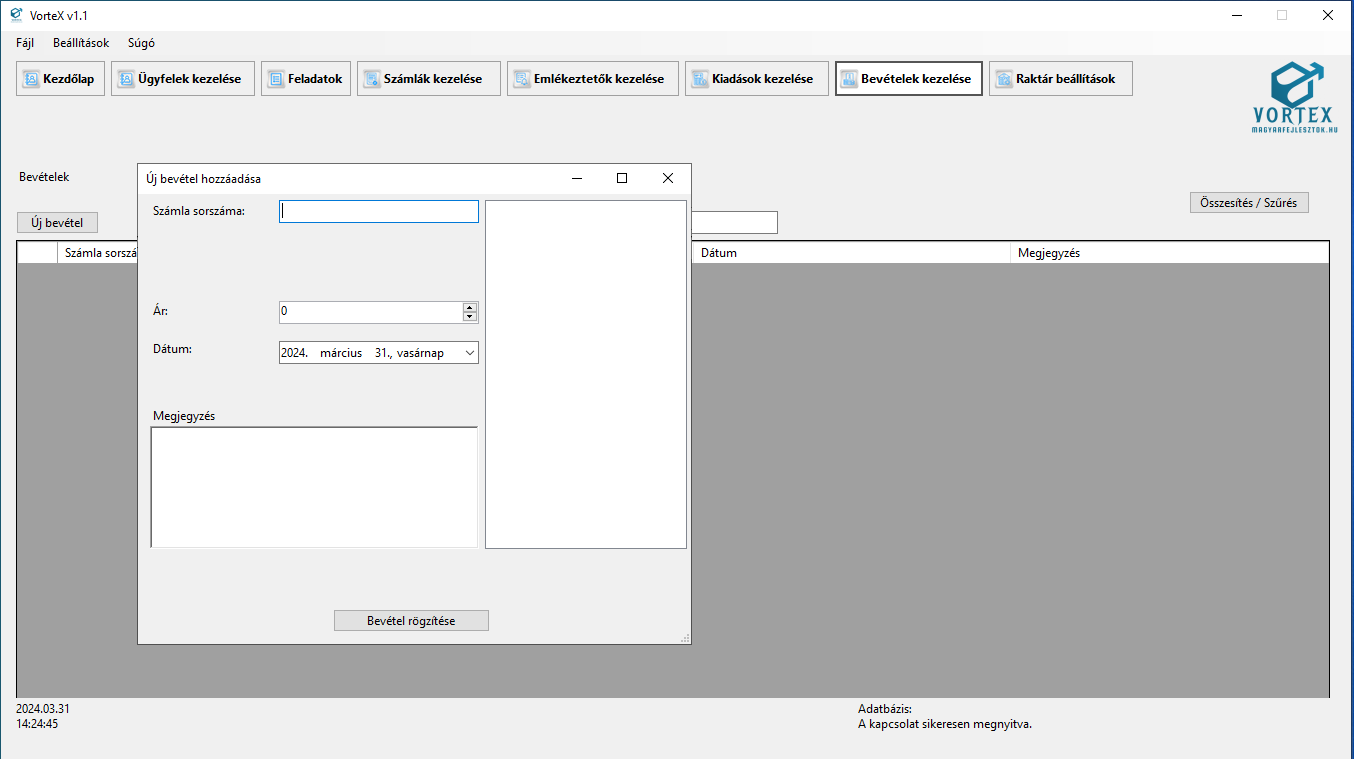
Task: Click the Vortex logo in corner
Action: tap(1294, 97)
